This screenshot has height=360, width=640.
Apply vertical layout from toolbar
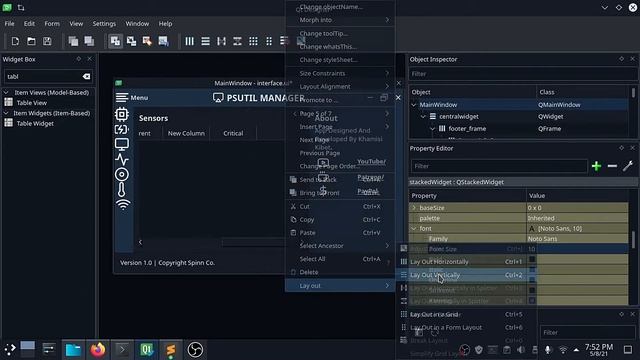click(x=205, y=41)
